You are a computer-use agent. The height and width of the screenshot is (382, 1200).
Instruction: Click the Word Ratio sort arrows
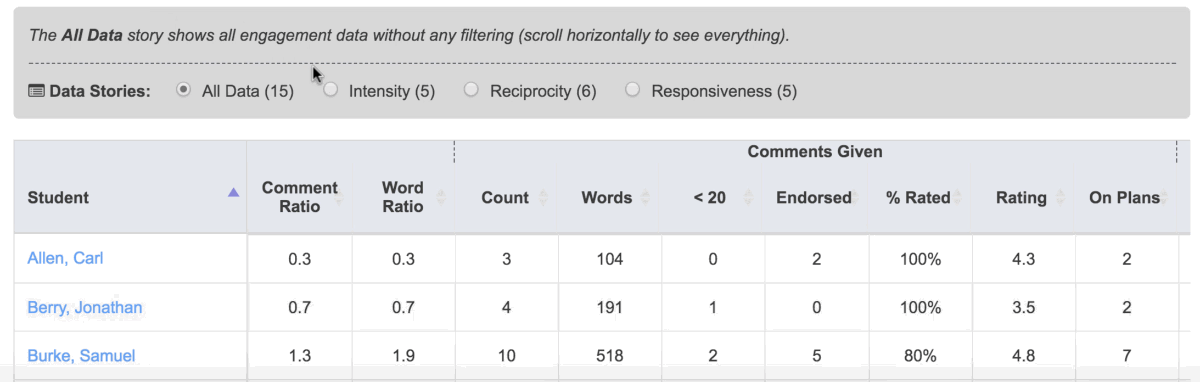point(442,198)
